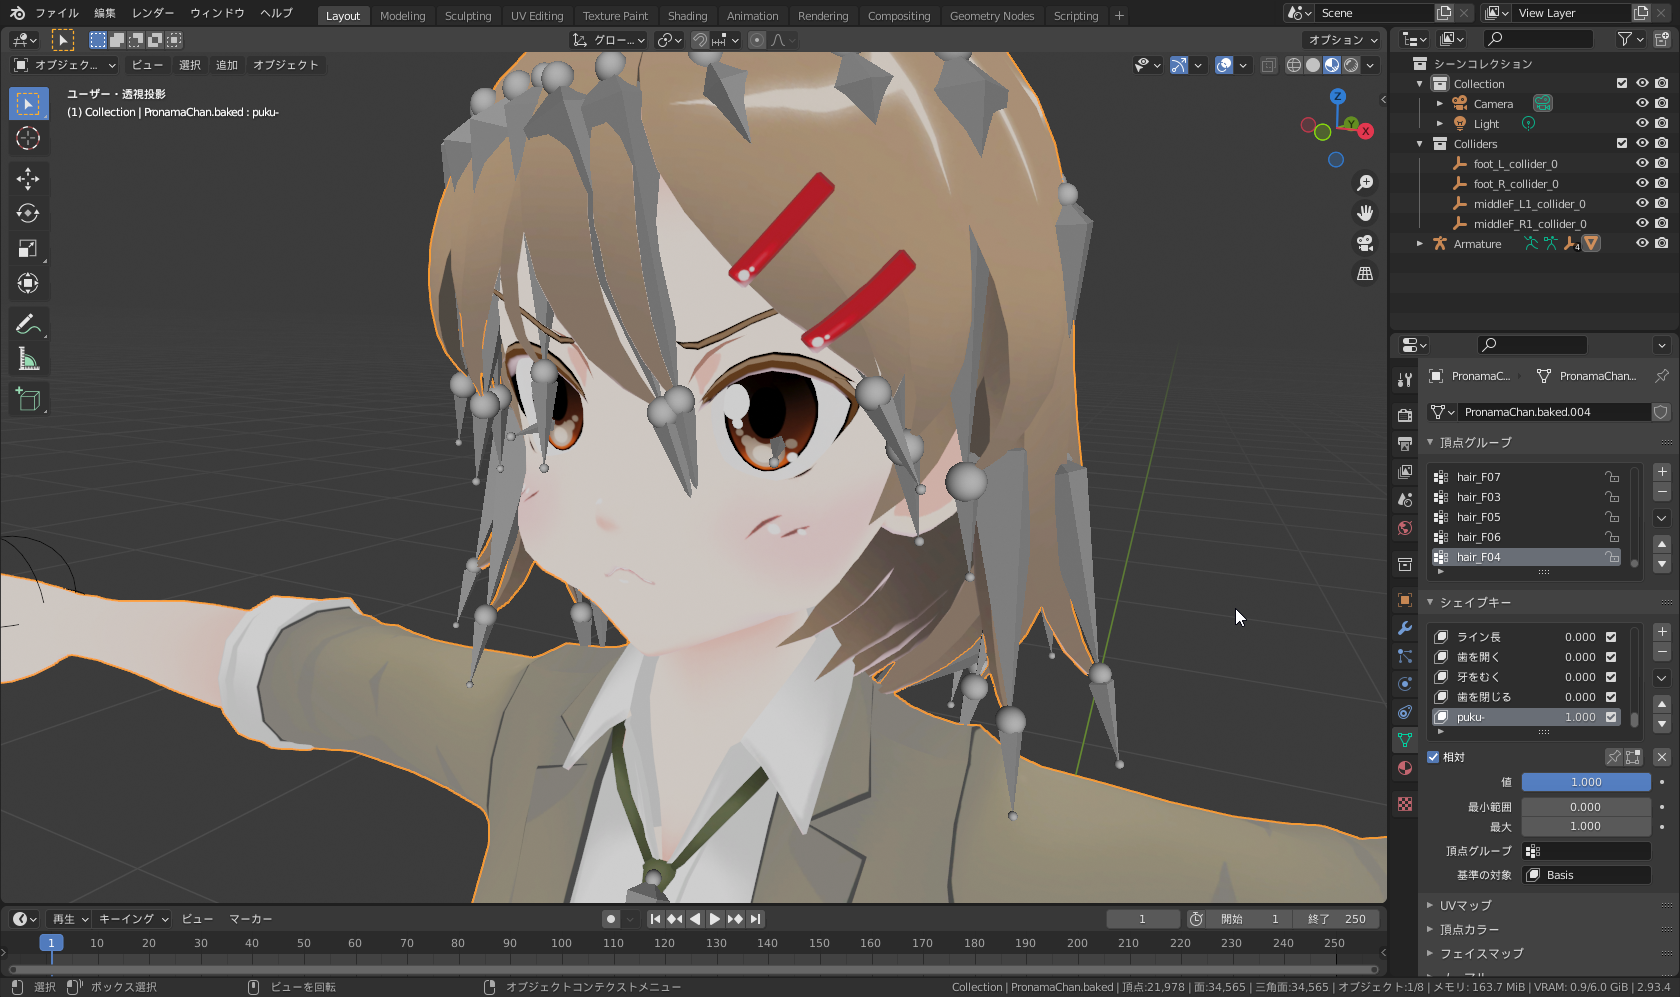The height and width of the screenshot is (997, 1680).
Task: Jump to the timeline end frame
Action: 756,919
